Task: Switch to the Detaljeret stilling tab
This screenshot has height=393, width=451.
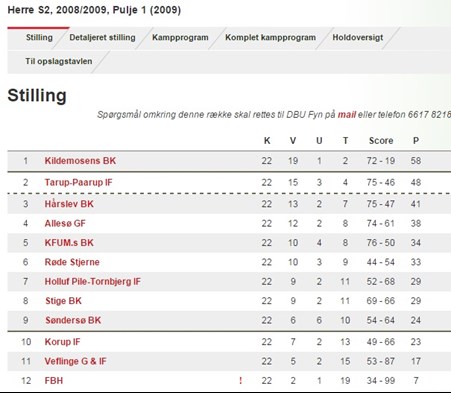Action: (102, 37)
